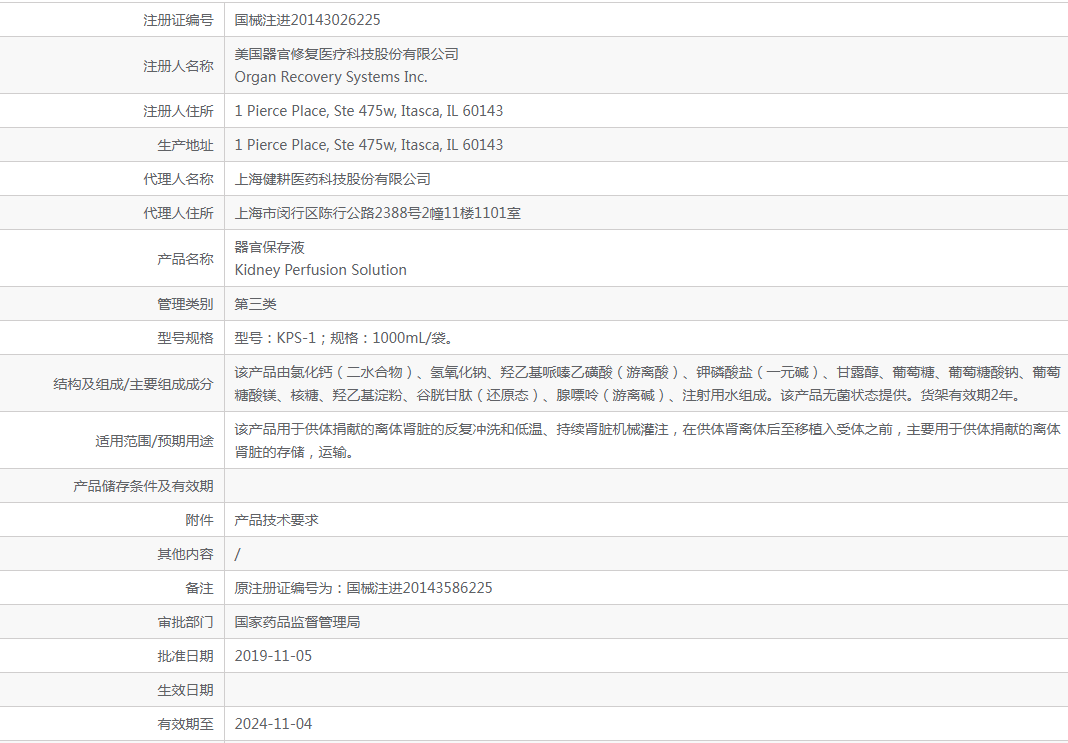Click the 审批部门 label
Viewport: 1068px width, 743px height.
point(185,622)
